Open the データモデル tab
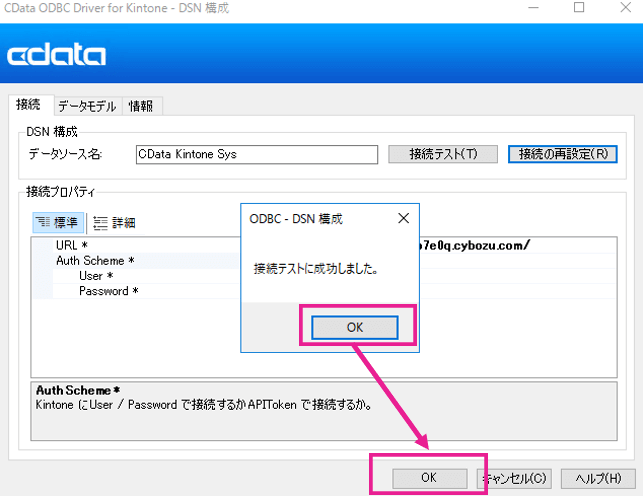643x496 pixels. pos(87,106)
